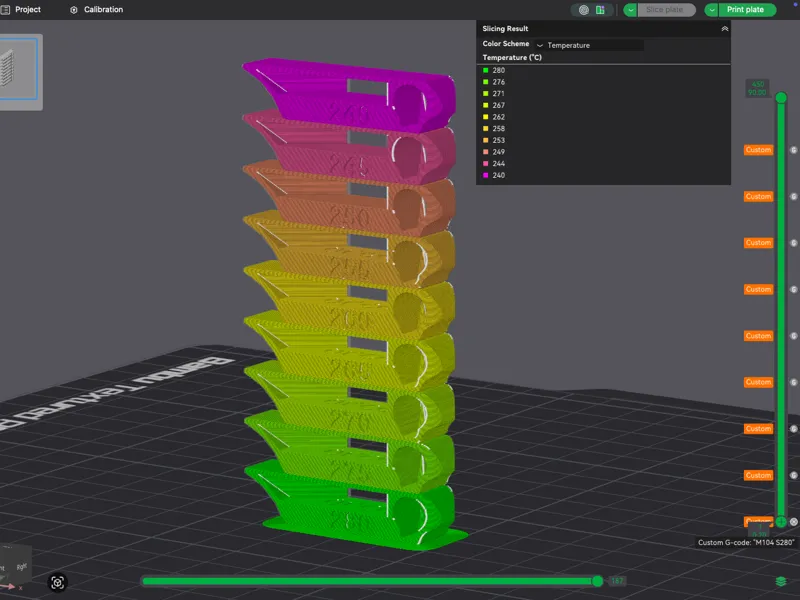
Task: Click the green plate layout icon
Action: click(x=601, y=10)
